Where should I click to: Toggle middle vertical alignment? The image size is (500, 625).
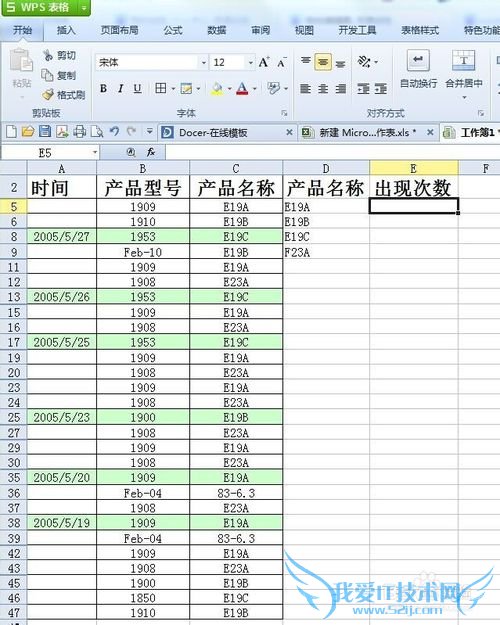323,62
